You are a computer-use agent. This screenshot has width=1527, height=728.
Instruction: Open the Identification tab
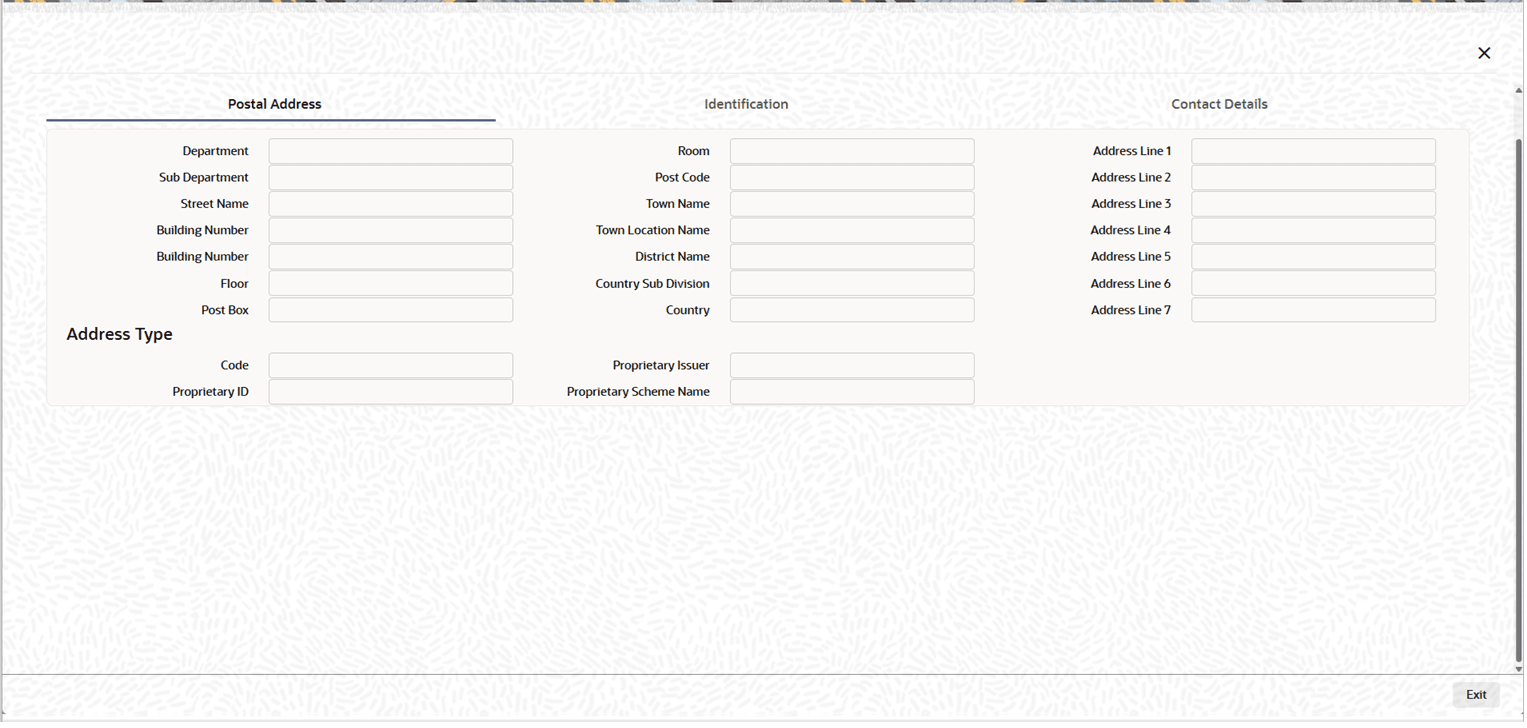[746, 104]
